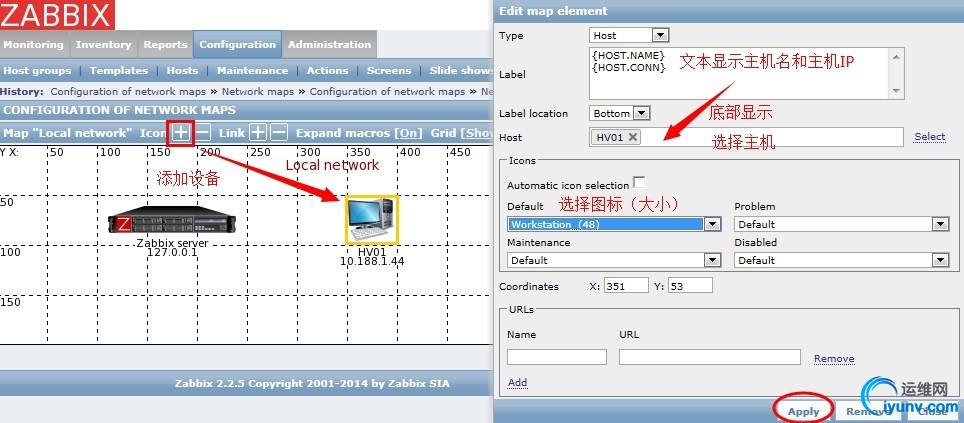The image size is (964, 423).
Task: Go to Maintenance submenu
Action: 252,70
